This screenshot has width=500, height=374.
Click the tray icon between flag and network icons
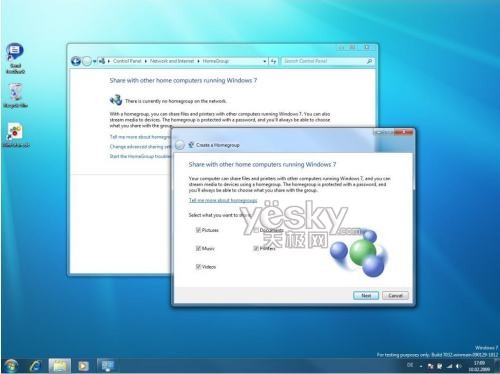440,366
